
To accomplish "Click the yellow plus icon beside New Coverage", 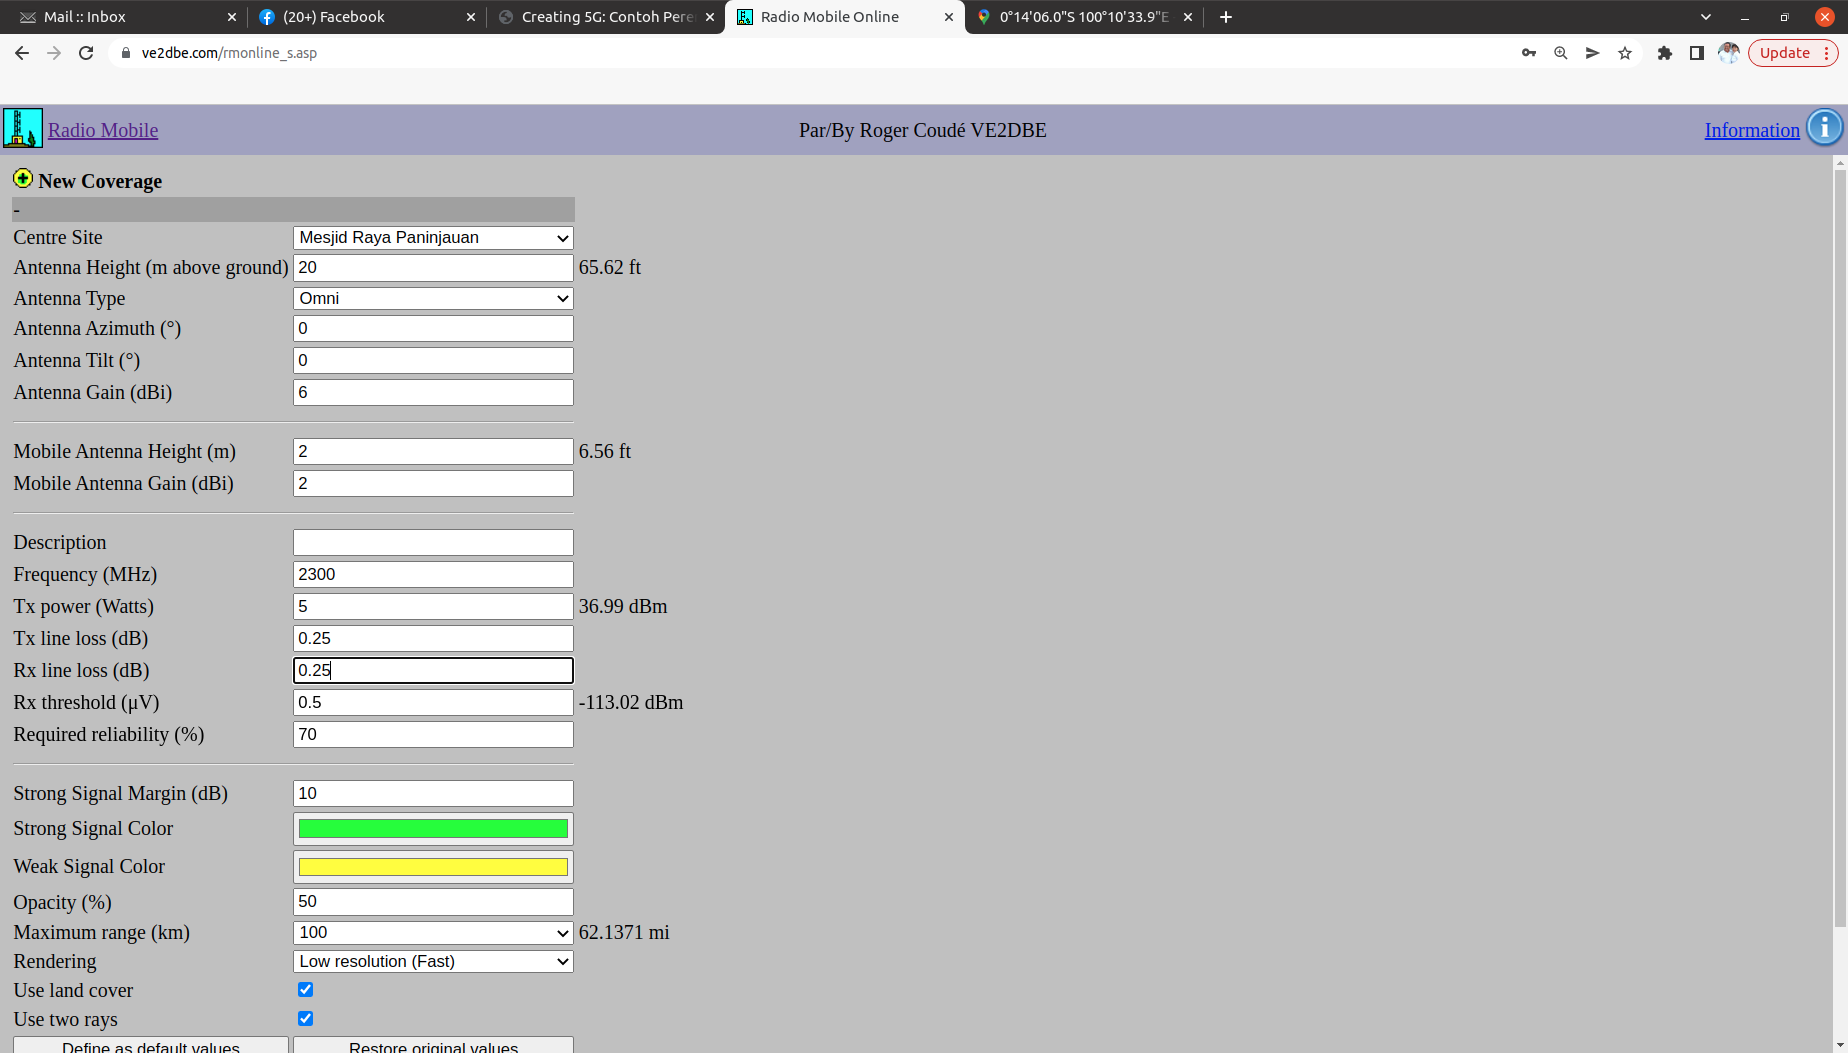I will 22,179.
